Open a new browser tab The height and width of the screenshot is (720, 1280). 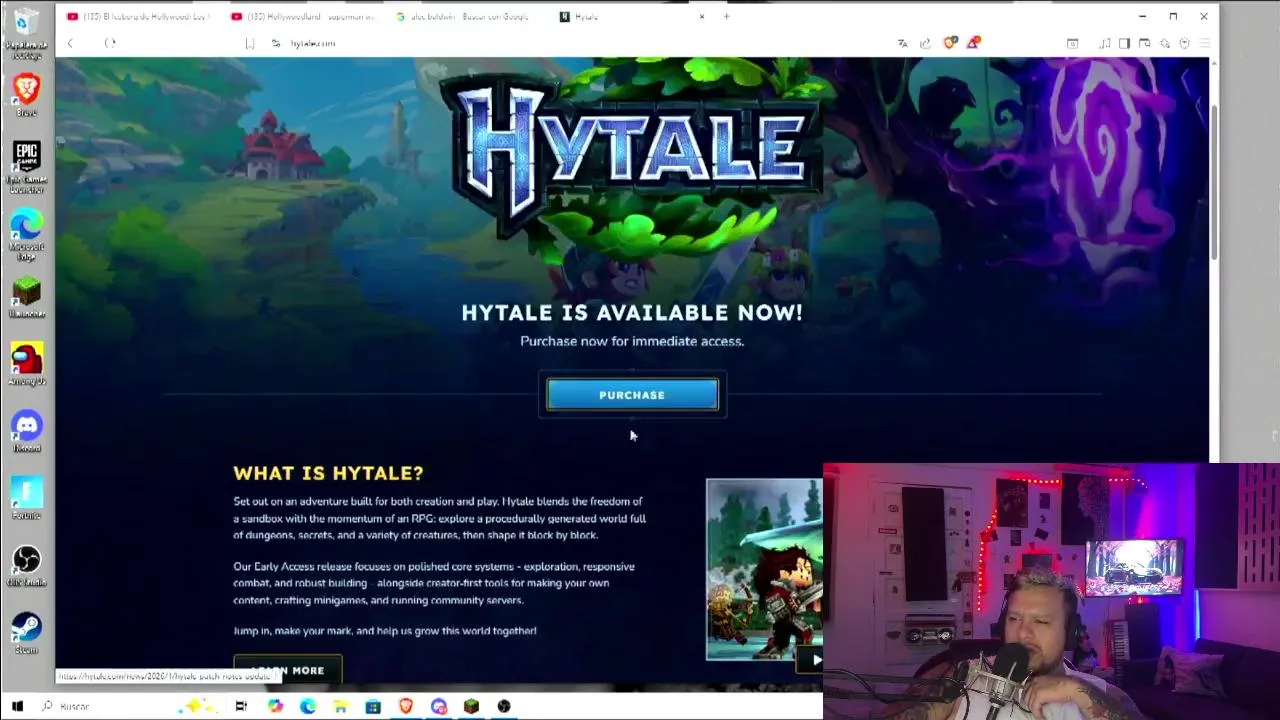coord(727,16)
